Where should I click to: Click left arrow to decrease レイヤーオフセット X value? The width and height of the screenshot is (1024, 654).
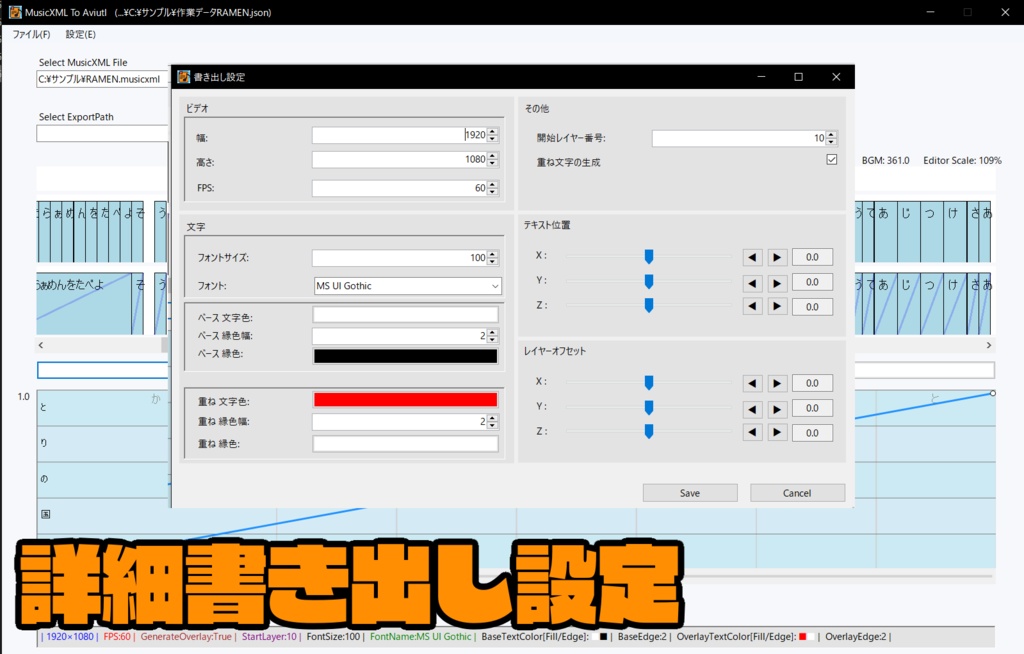(x=752, y=382)
